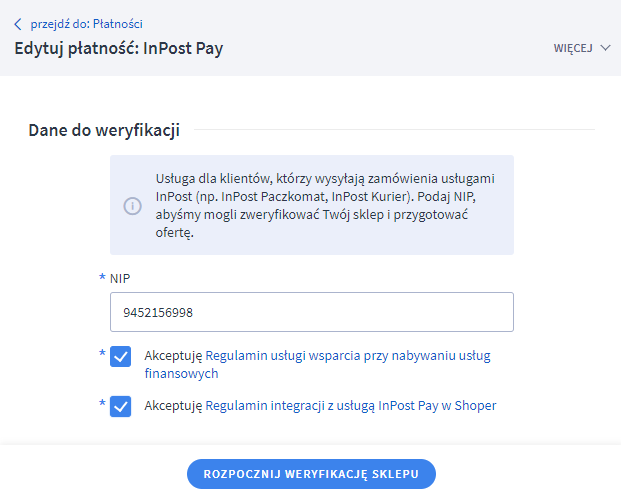Focus the NIP number input field
The width and height of the screenshot is (621, 499).
click(x=311, y=312)
